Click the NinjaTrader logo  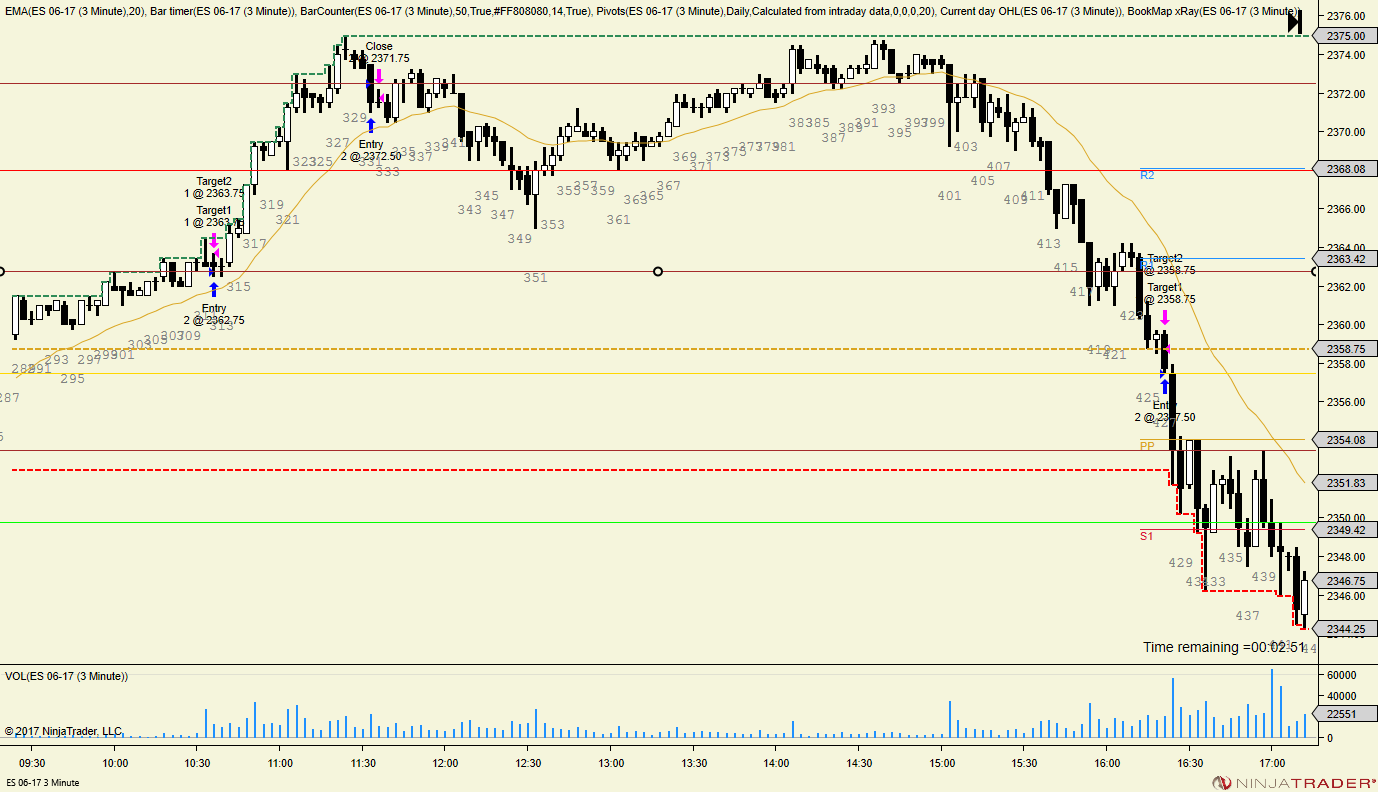coord(1294,783)
